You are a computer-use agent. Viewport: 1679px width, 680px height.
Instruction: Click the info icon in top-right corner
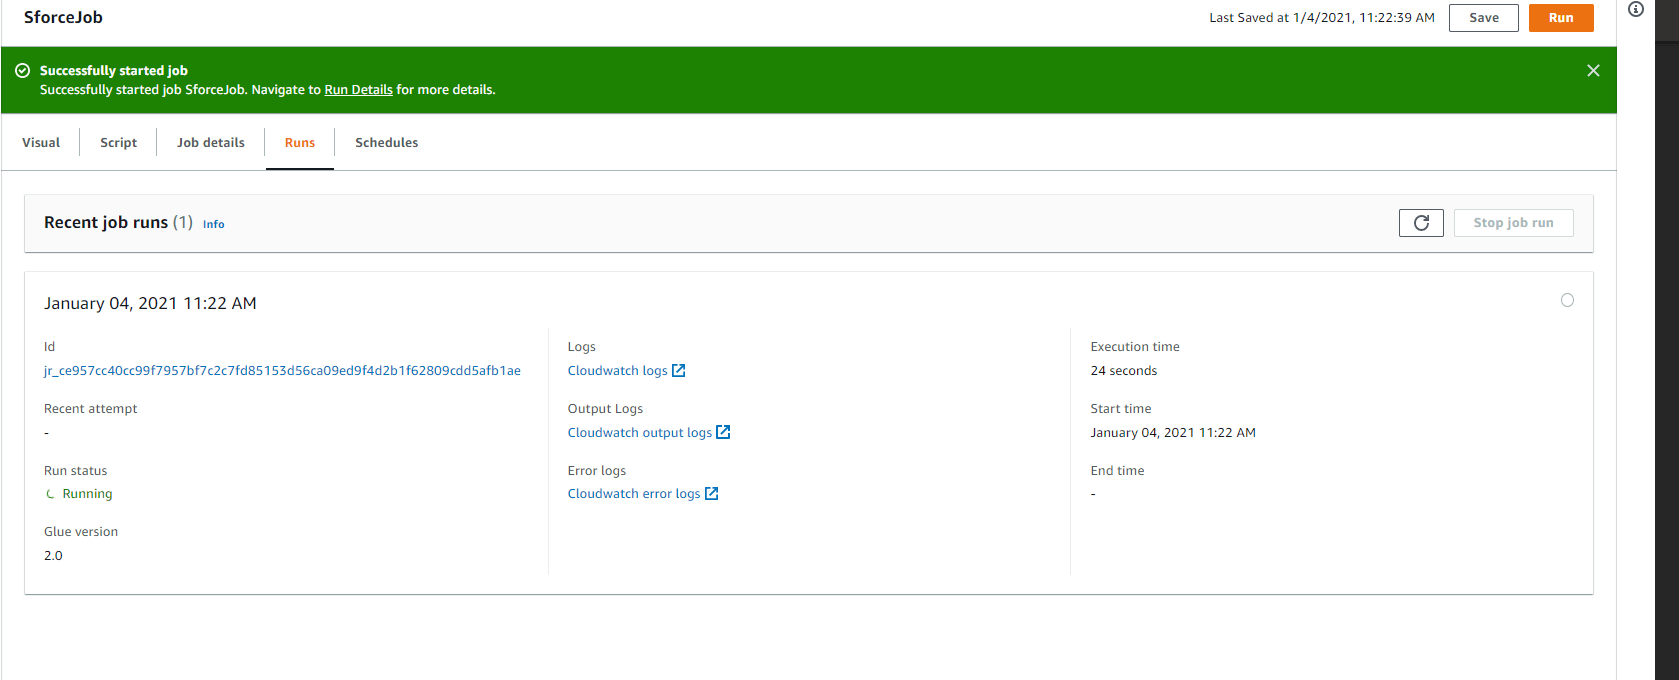pos(1636,10)
